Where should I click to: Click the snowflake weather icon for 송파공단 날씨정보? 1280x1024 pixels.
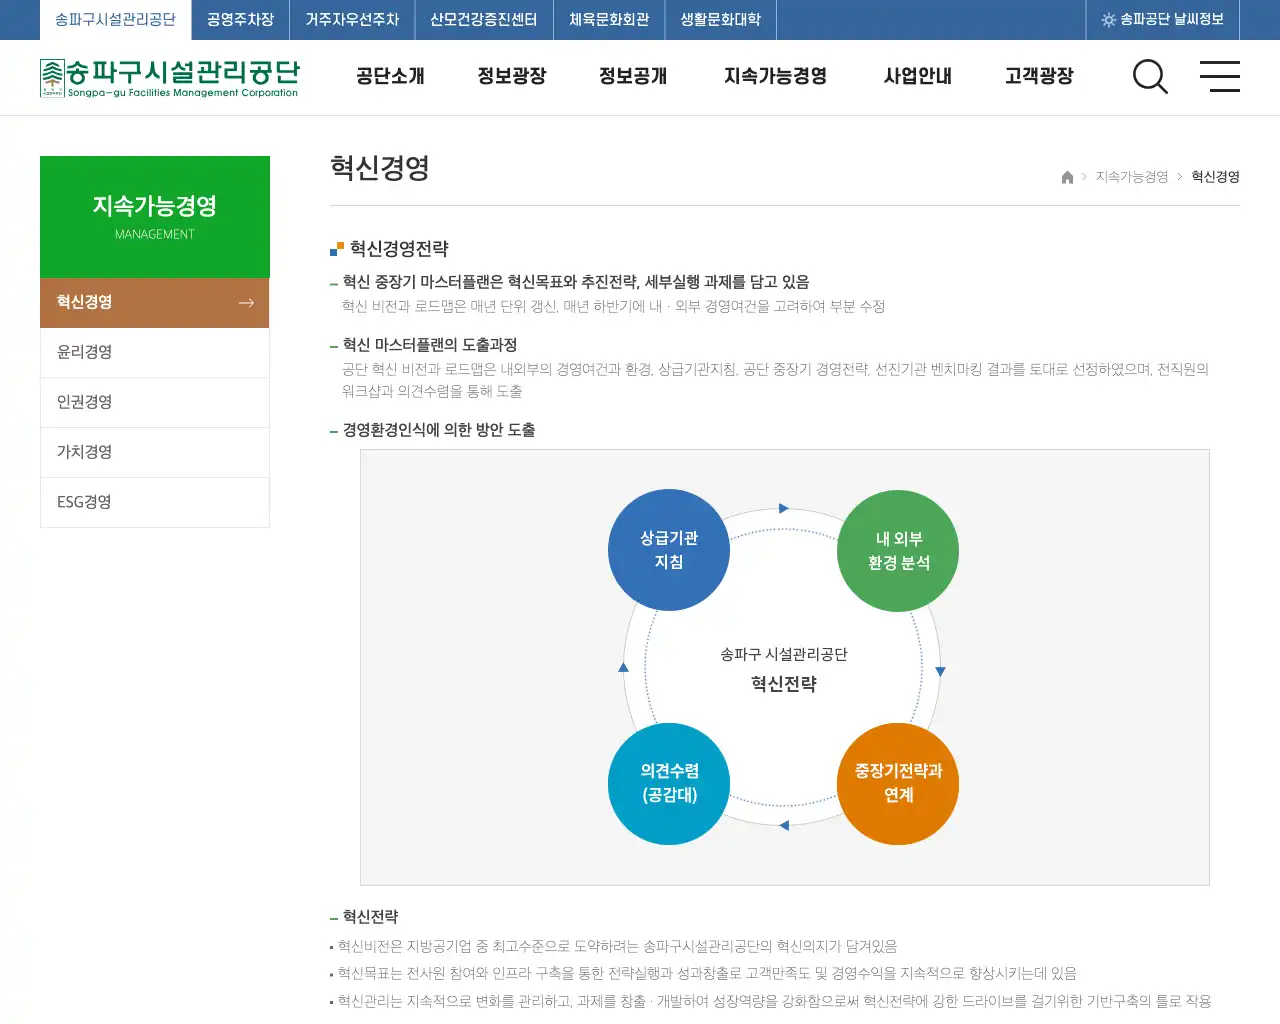[x=1108, y=19]
